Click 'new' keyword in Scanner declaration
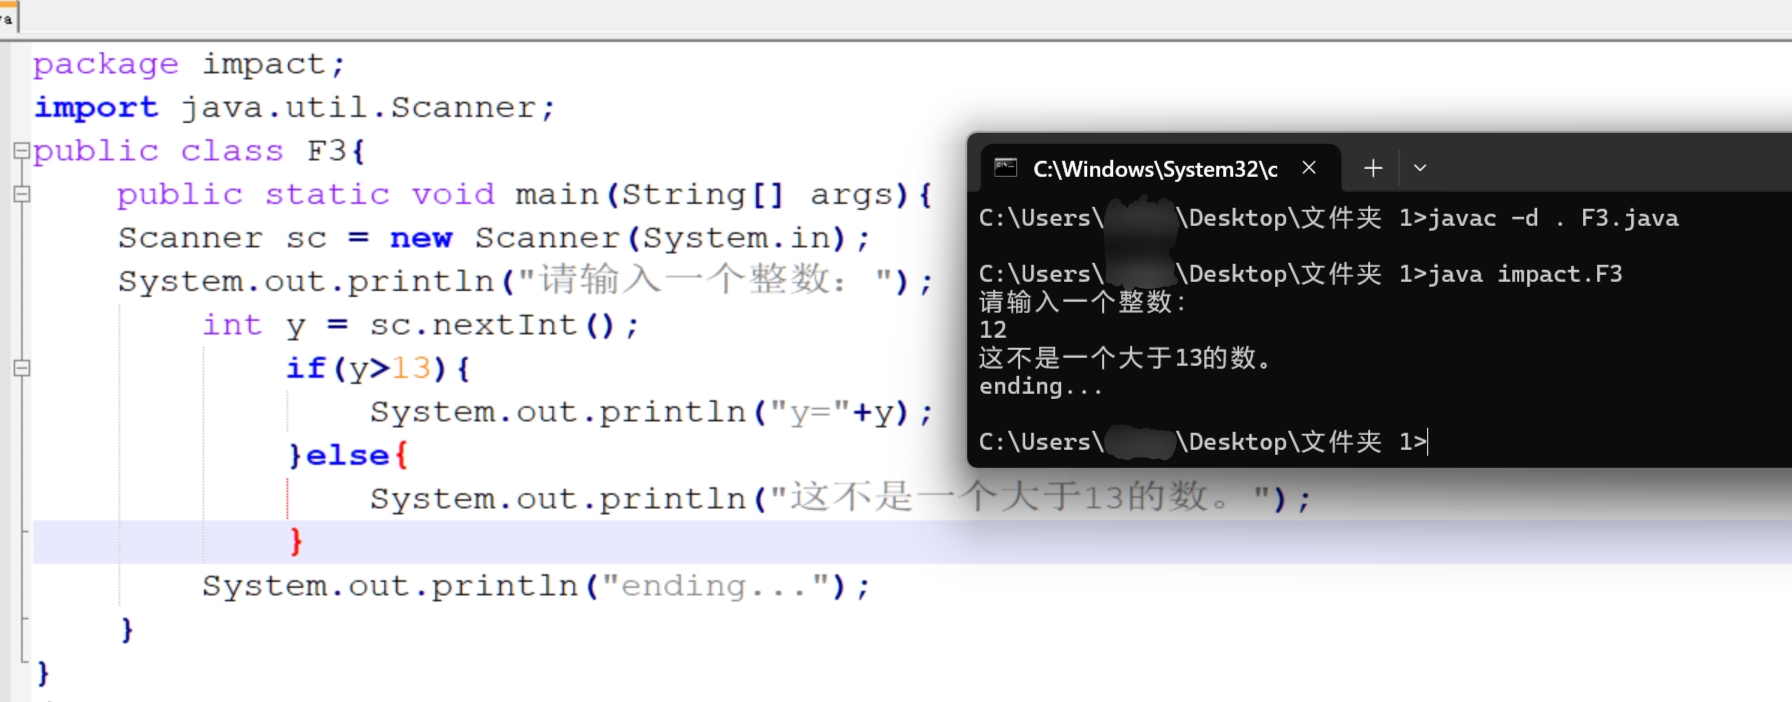The height and width of the screenshot is (702, 1792). click(421, 238)
